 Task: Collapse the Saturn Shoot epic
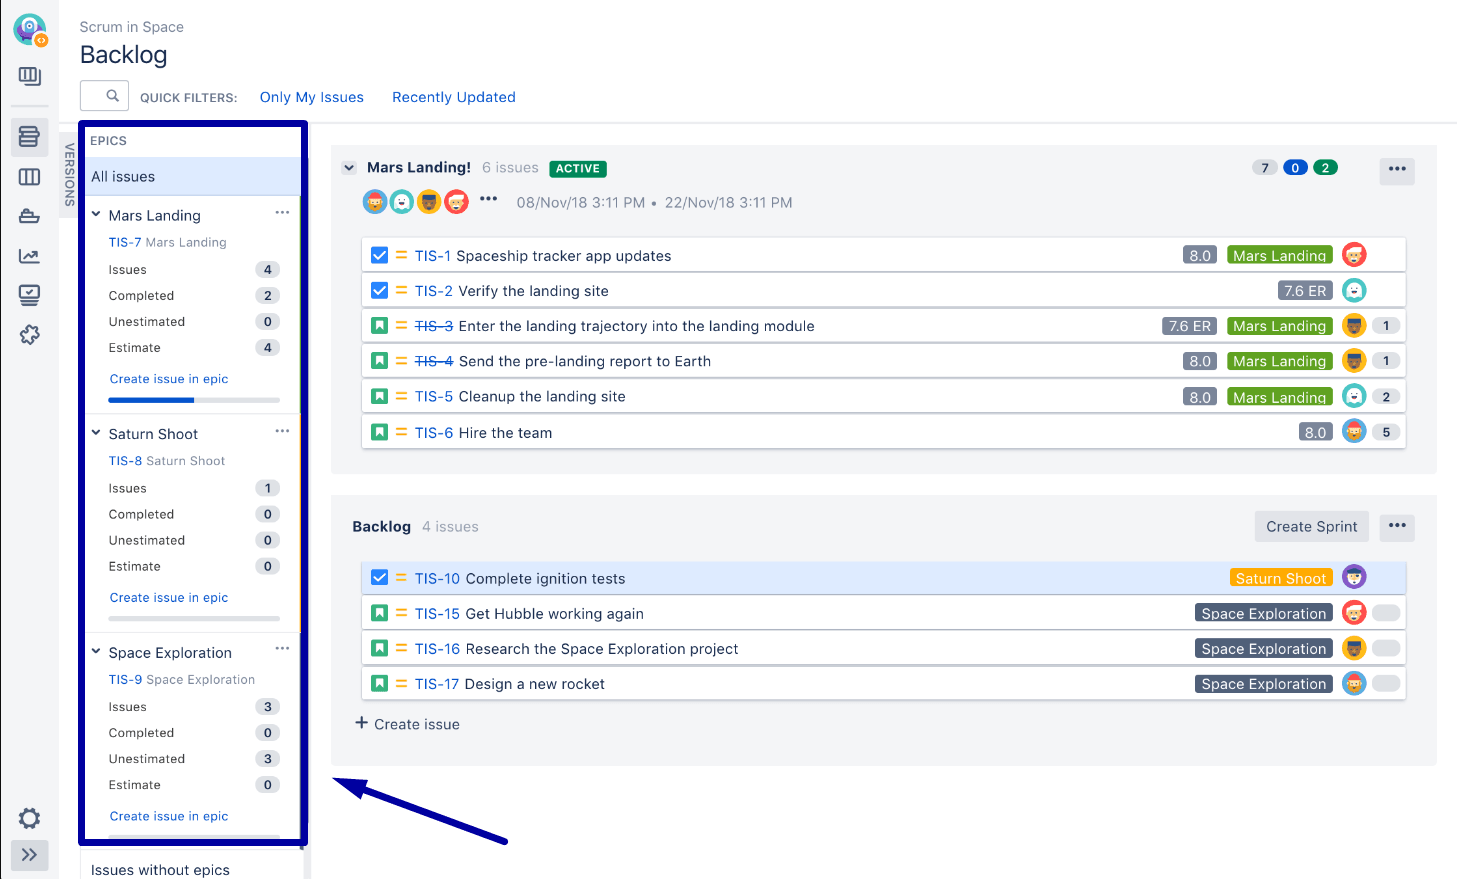95,433
